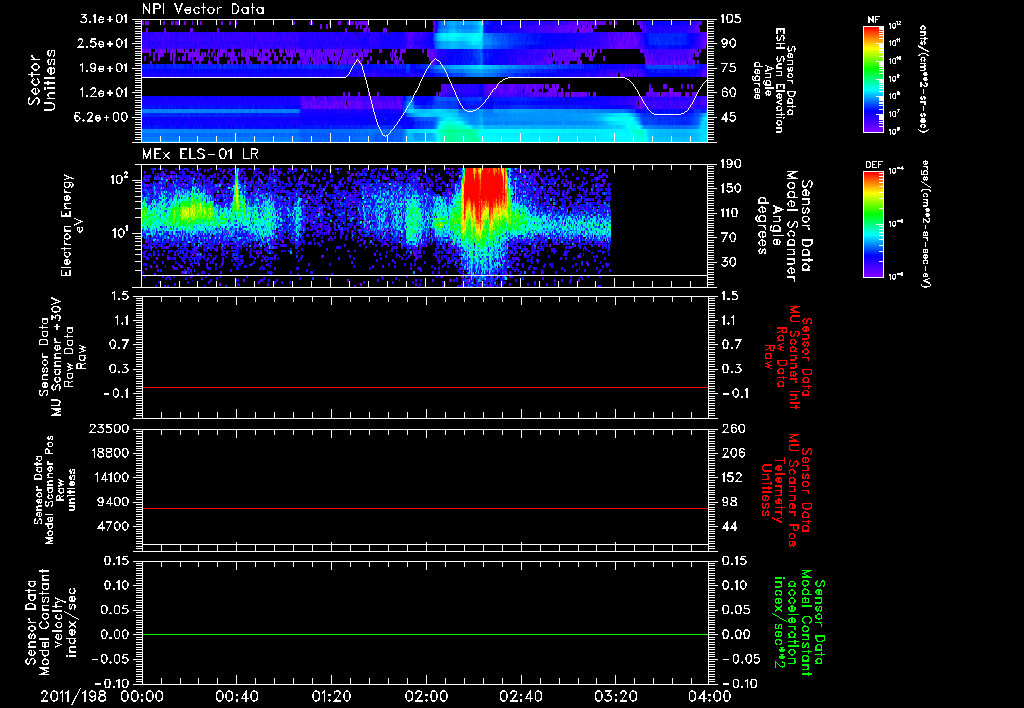Image resolution: width=1024 pixels, height=708 pixels.
Task: Click the '45' sun elevation tick label
Action: coord(728,117)
